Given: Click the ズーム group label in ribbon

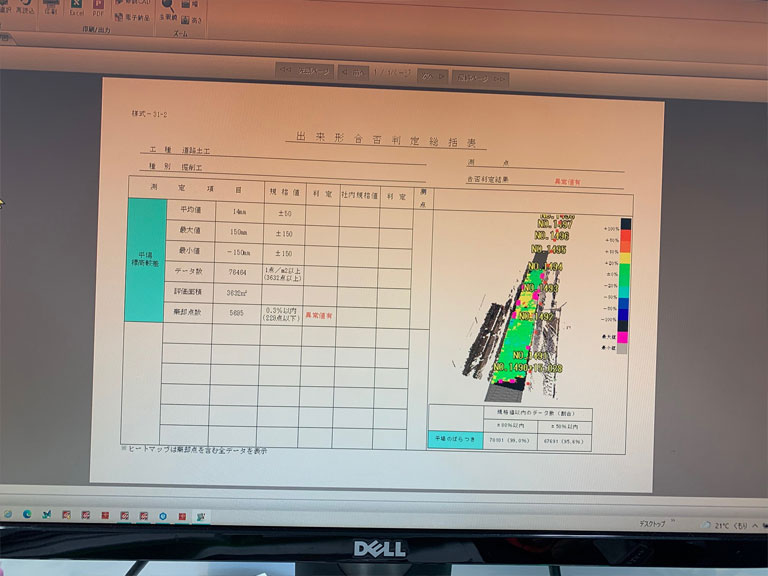Looking at the screenshot, I should 181,33.
